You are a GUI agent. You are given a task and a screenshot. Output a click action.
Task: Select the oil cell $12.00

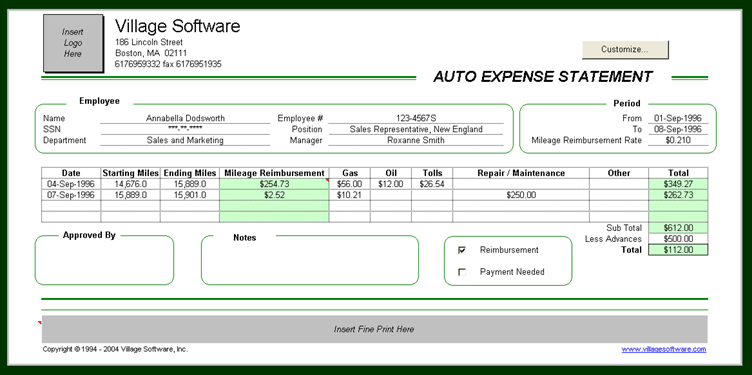coord(390,184)
